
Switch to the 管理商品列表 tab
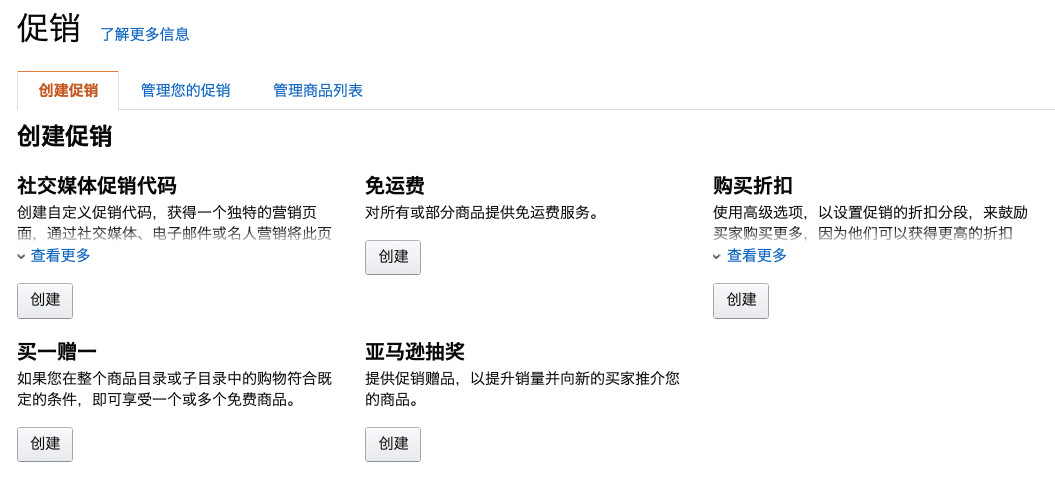(318, 90)
